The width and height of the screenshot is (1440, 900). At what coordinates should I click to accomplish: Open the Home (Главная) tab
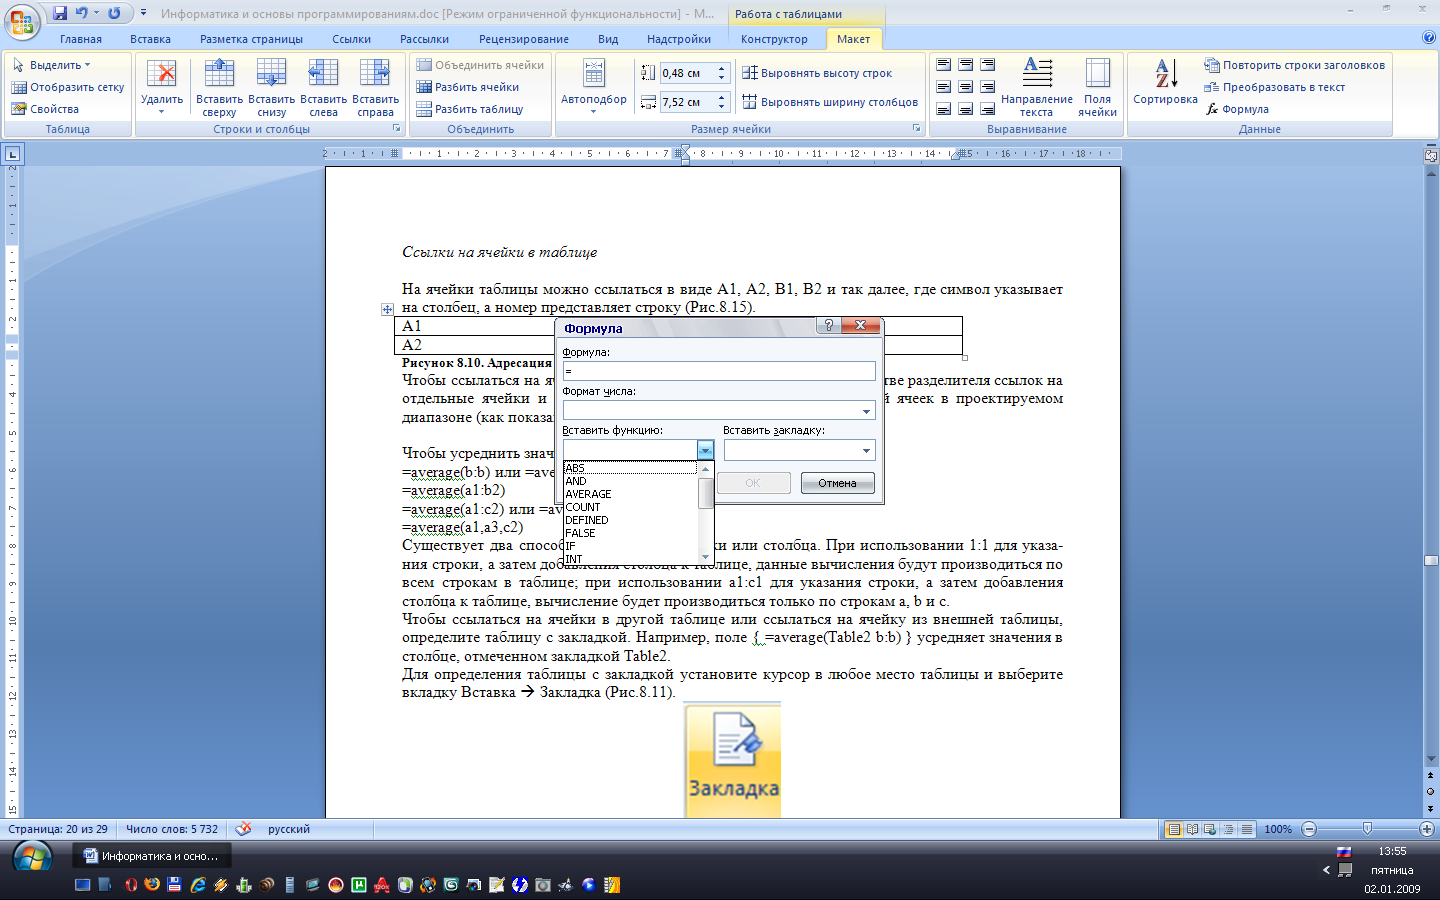81,39
